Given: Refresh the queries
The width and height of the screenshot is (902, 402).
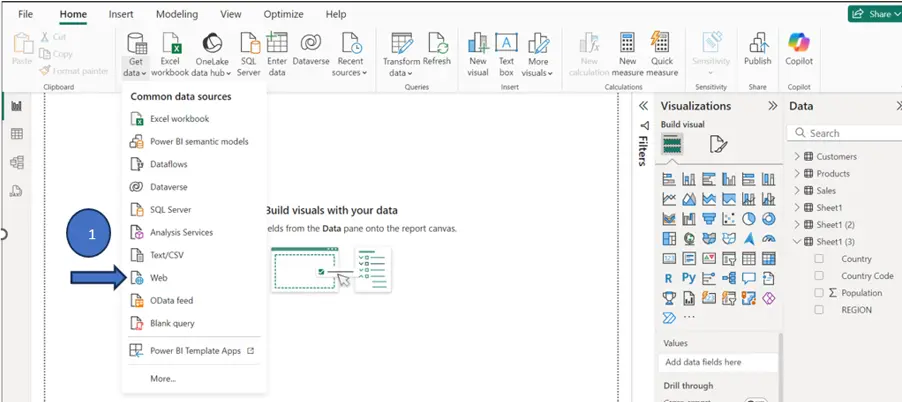Looking at the screenshot, I should pyautogui.click(x=437, y=49).
